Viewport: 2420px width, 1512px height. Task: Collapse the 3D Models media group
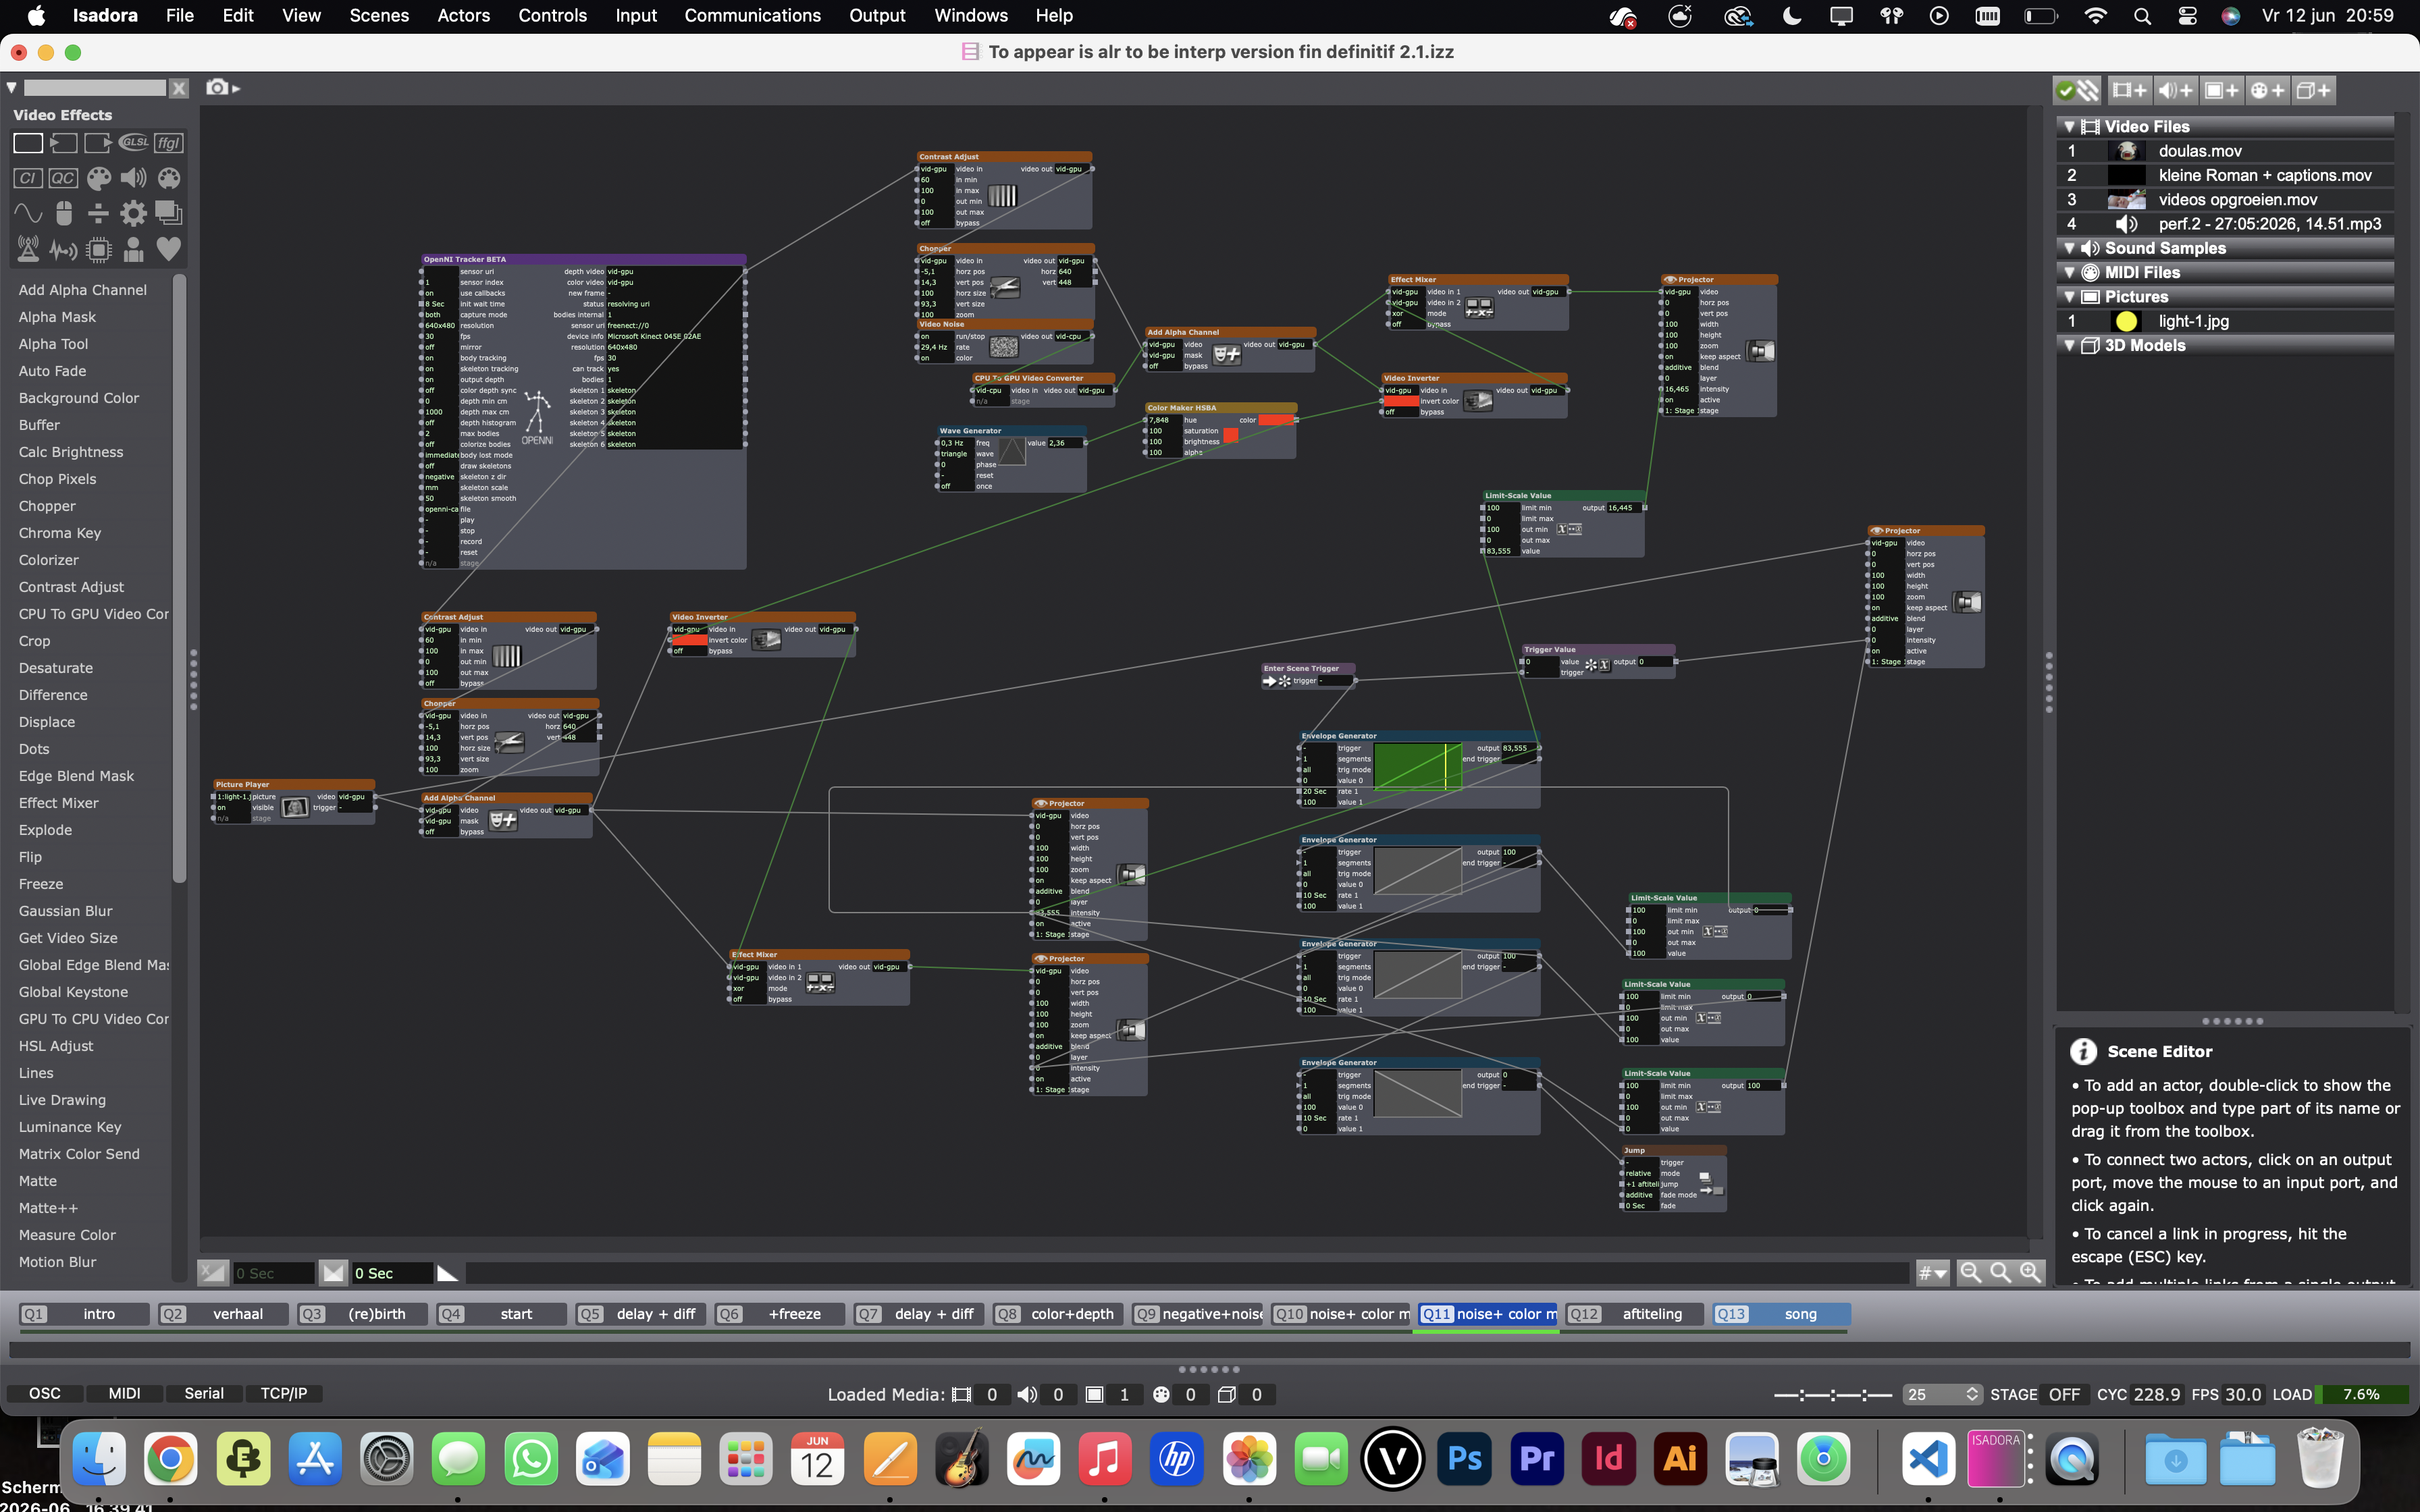coord(2069,345)
